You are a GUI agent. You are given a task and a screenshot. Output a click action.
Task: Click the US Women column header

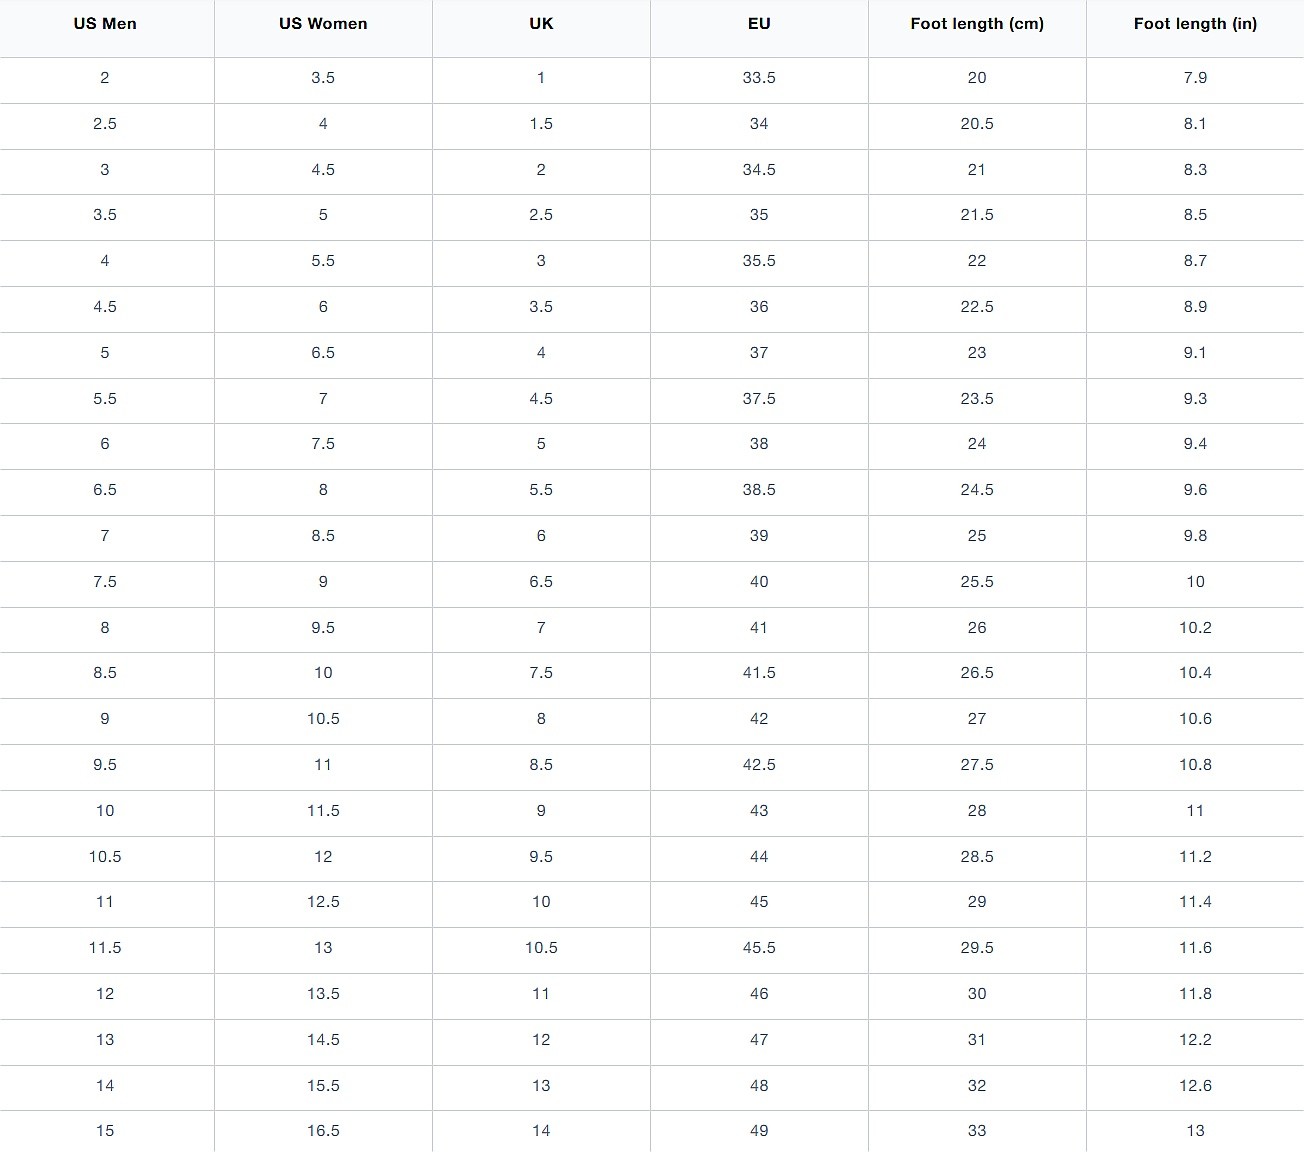[323, 24]
